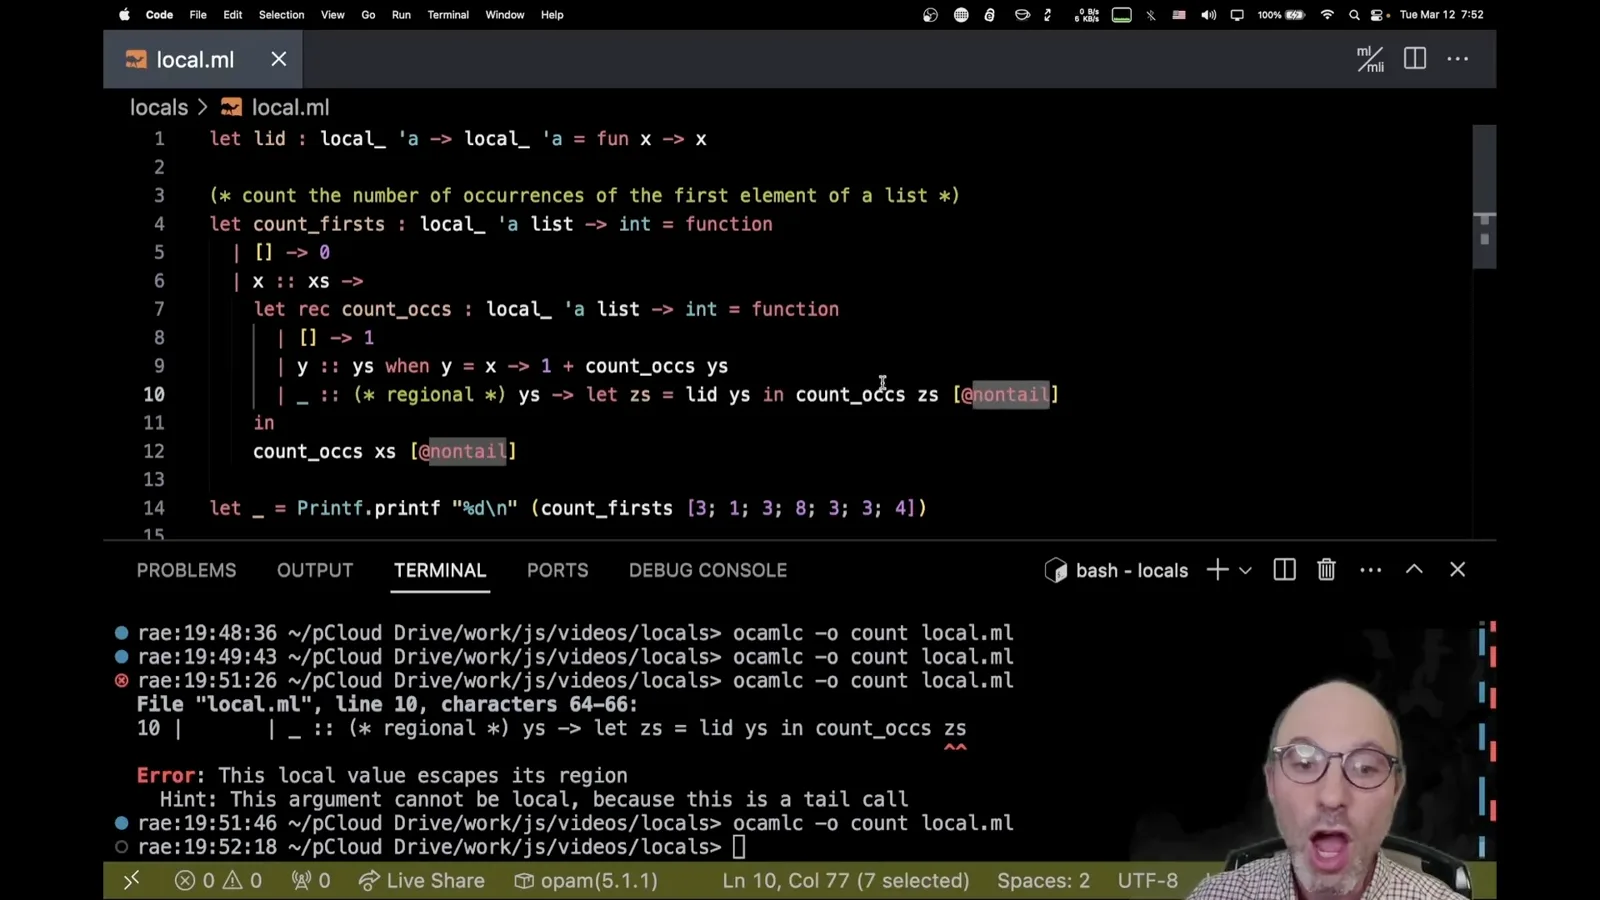Open Spotlight search icon
Viewport: 1600px width, 900px height.
(1354, 15)
